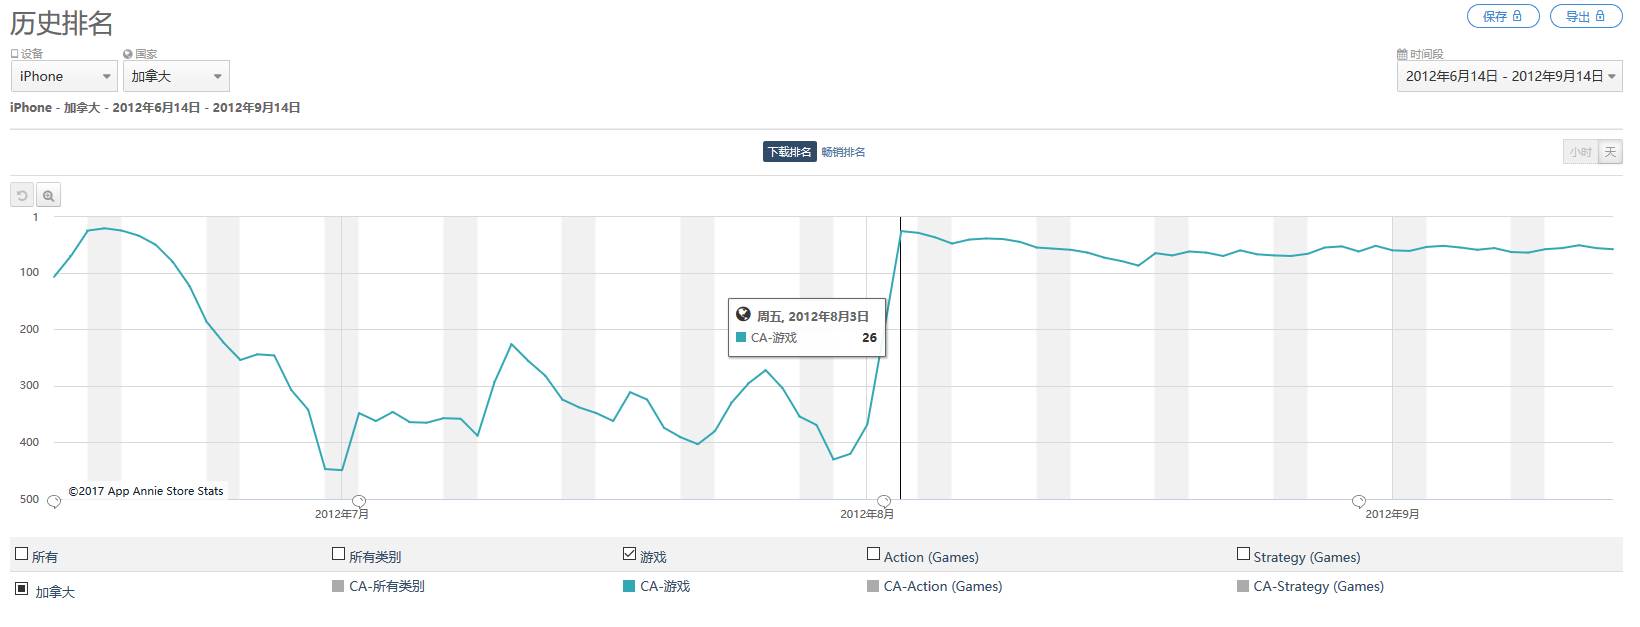Select the 下载排名 tab
The height and width of the screenshot is (627, 1640).
pos(789,152)
